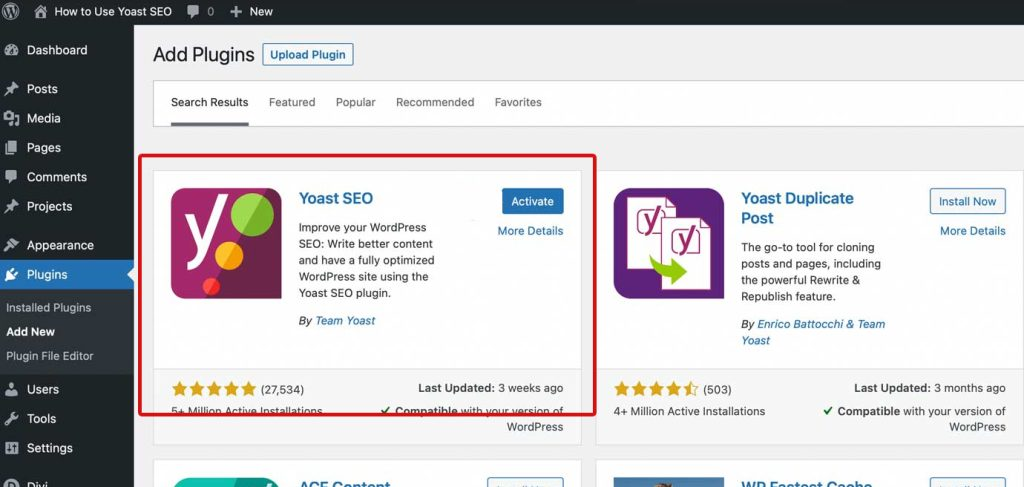Click the Dashboard gauge icon

point(12,50)
